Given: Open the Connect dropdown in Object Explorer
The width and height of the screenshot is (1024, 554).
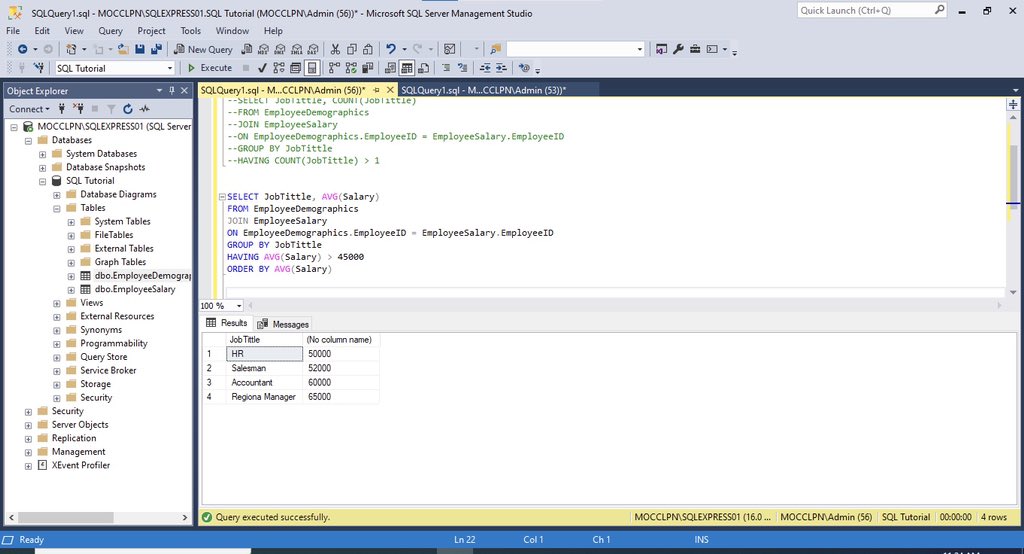Looking at the screenshot, I should click(29, 109).
